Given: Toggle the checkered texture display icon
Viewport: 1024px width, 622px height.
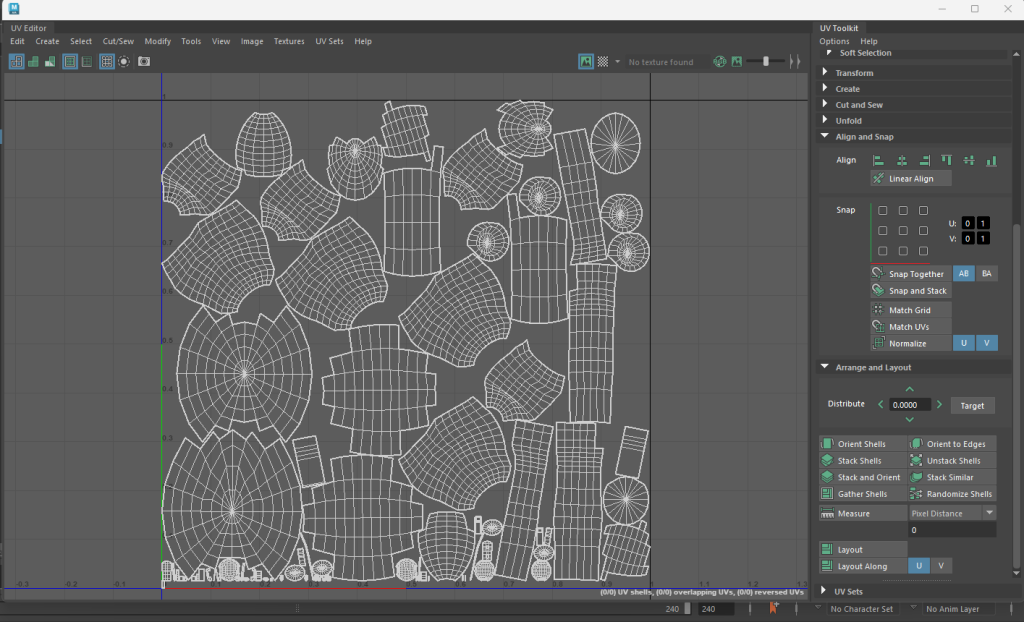Looking at the screenshot, I should pos(602,62).
